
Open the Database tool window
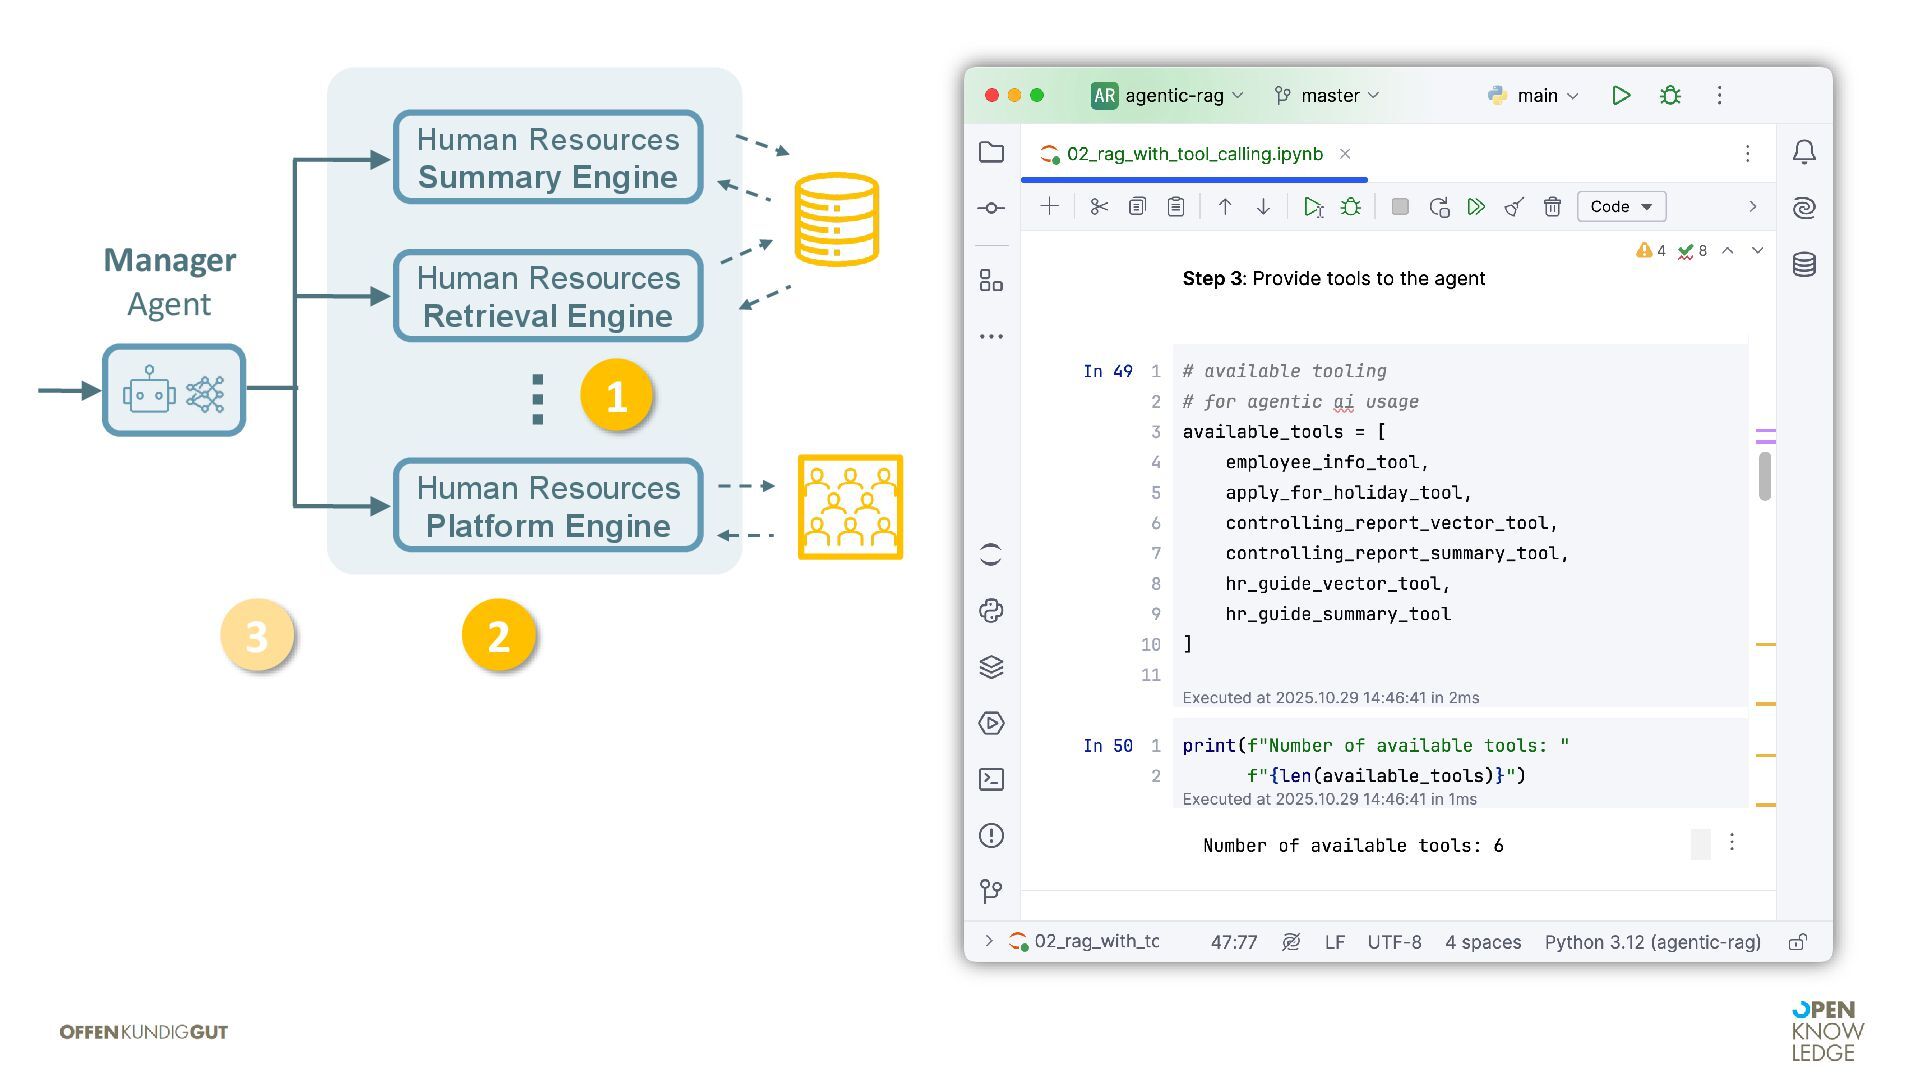1804,265
